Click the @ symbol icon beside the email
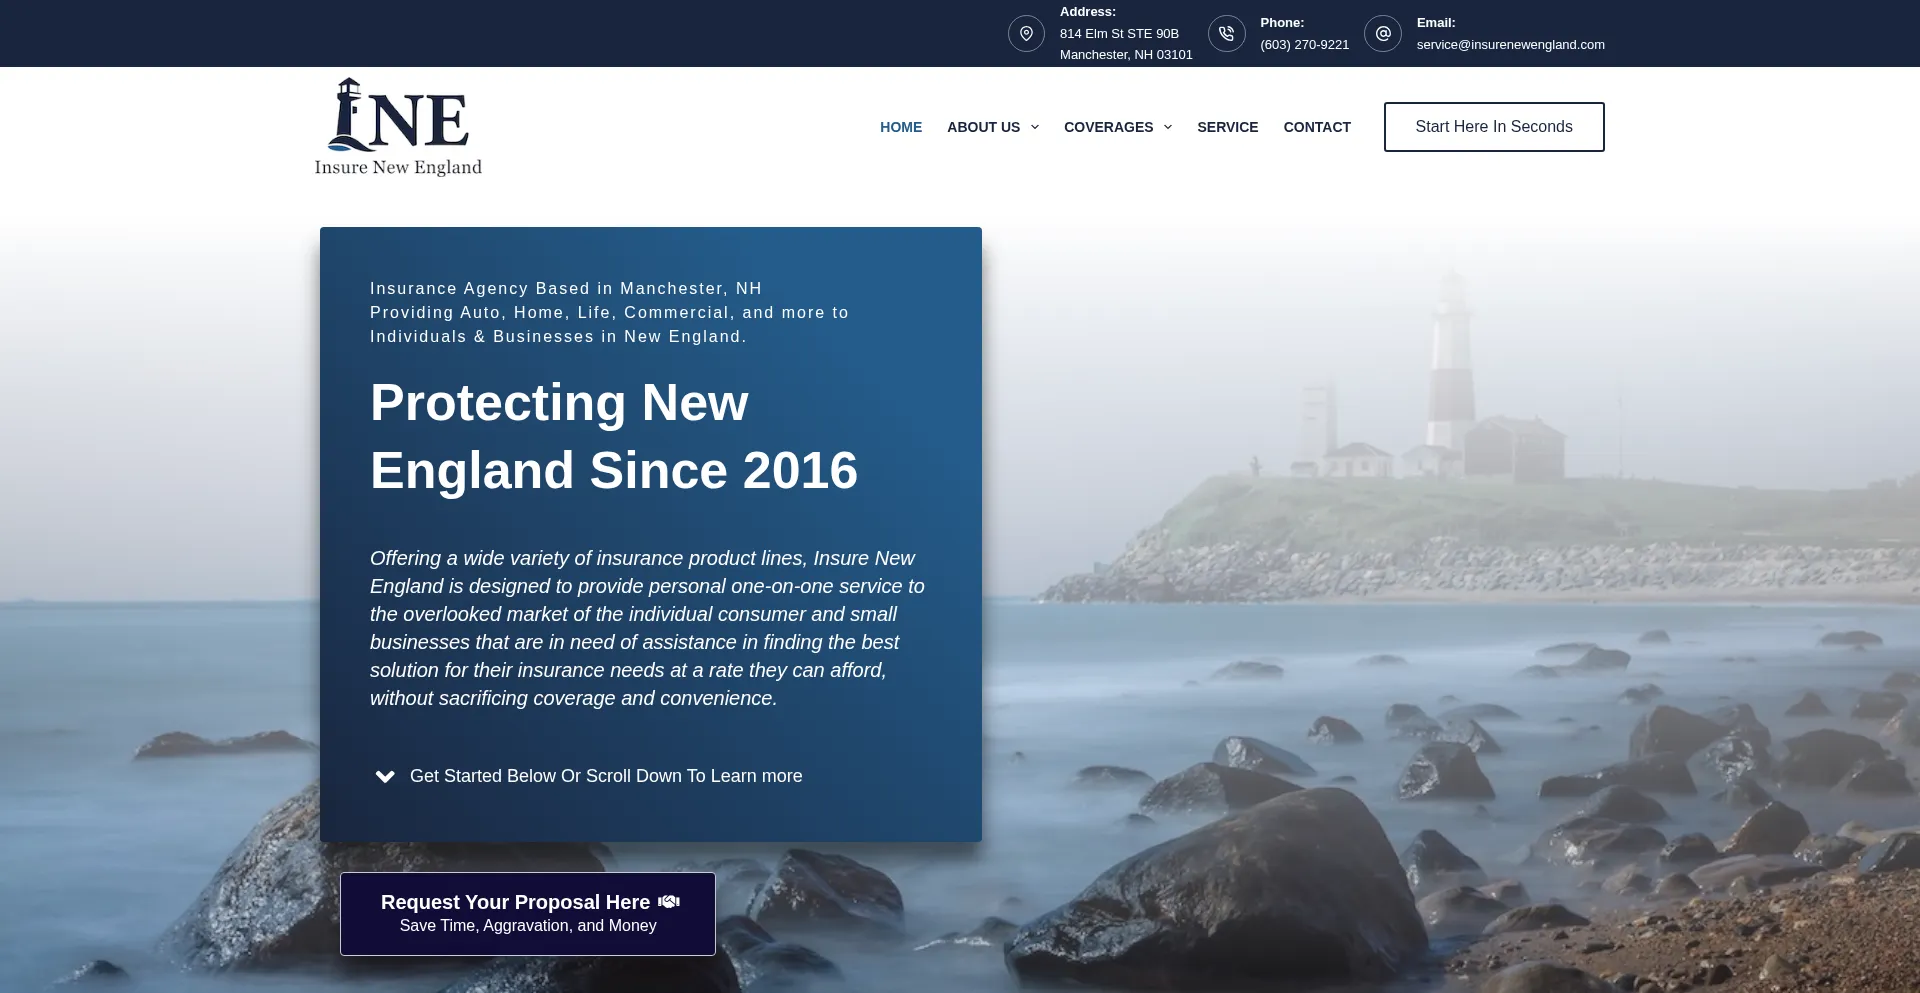 click(x=1382, y=33)
